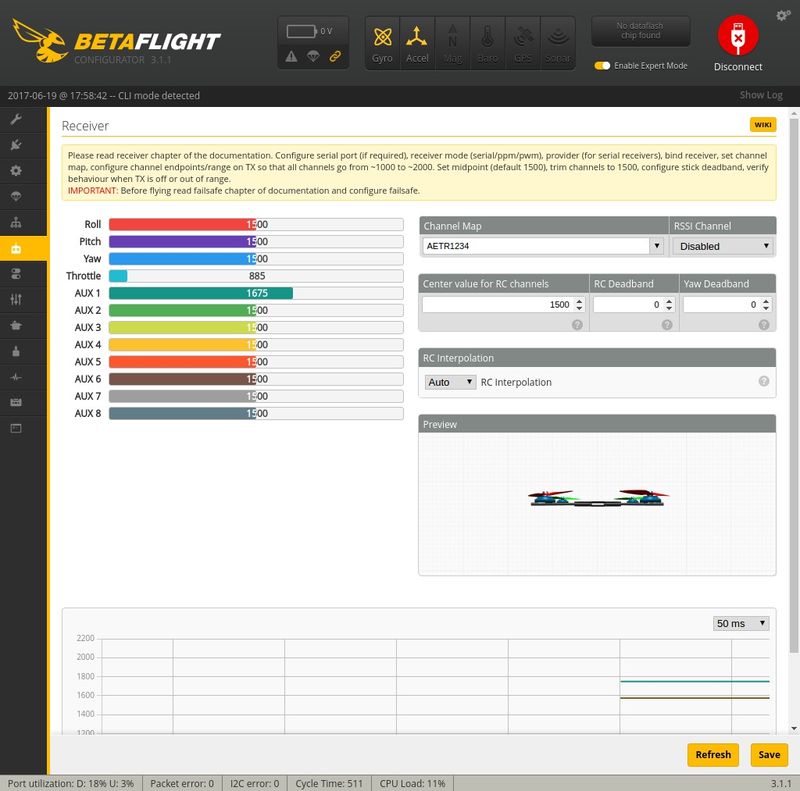Viewport: 800px width, 791px height.
Task: Click the Refresh button
Action: 713,754
